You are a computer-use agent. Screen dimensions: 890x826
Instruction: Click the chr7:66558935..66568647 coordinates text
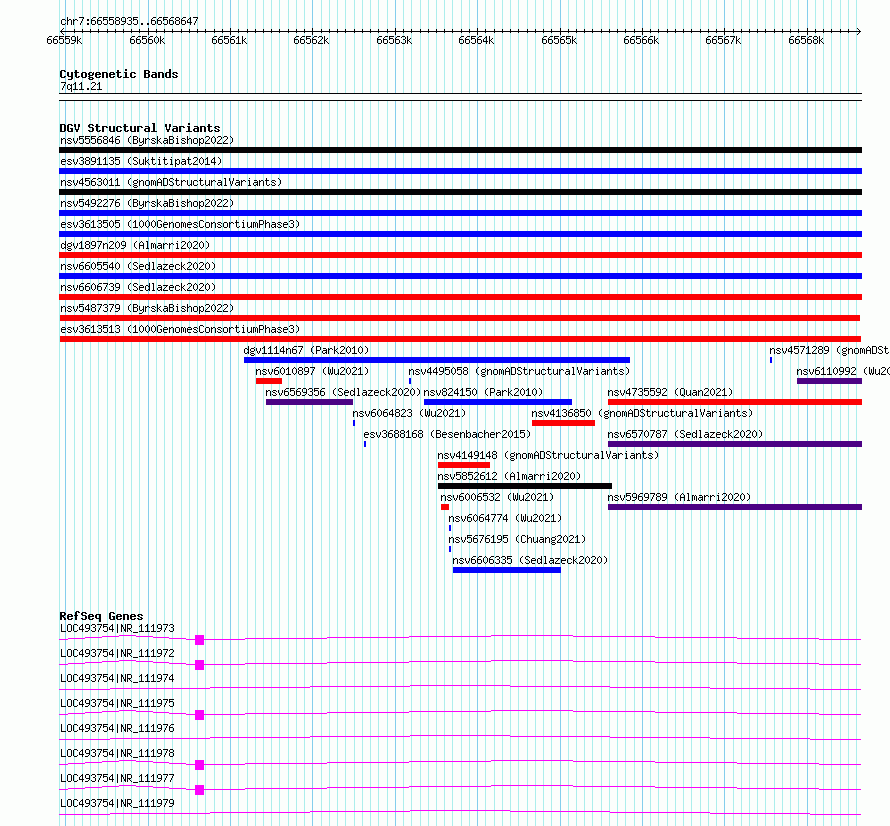[129, 22]
